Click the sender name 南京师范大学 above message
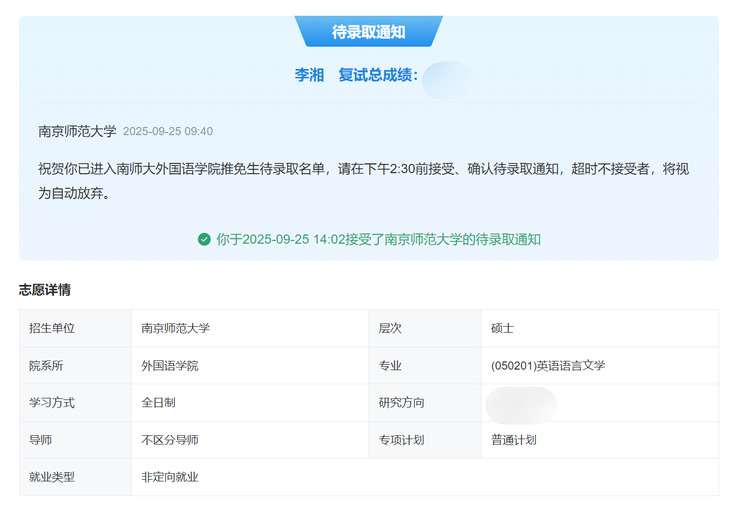This screenshot has width=735, height=507. point(77,131)
